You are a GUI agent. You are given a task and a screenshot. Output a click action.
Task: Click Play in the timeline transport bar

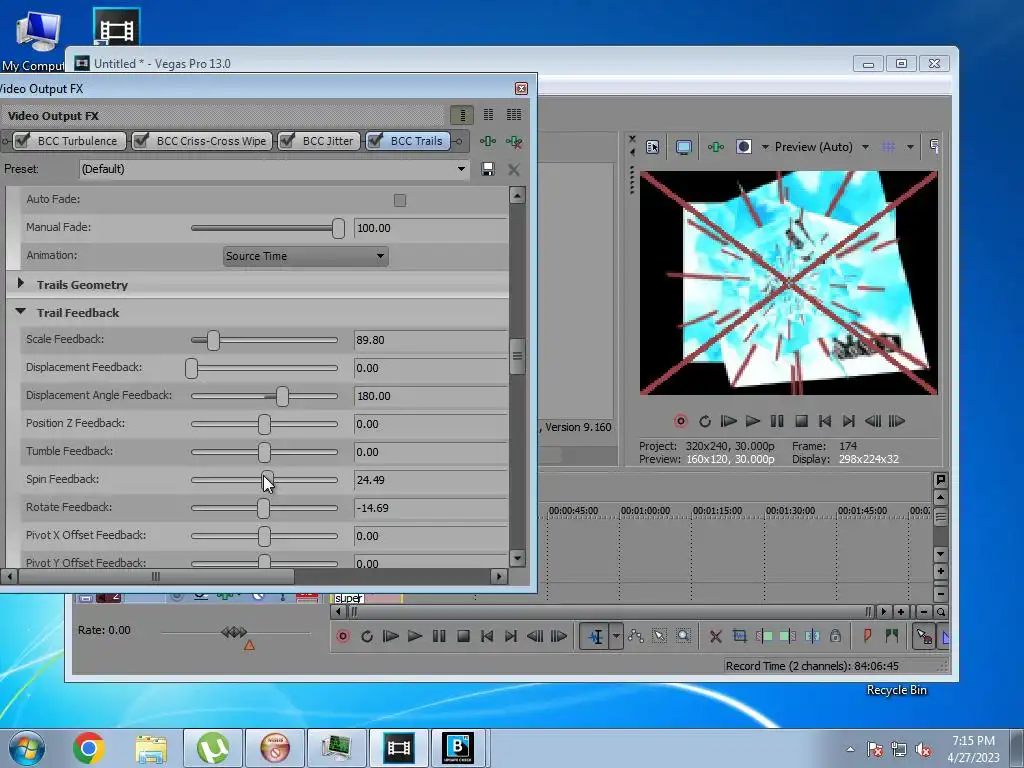coord(415,636)
